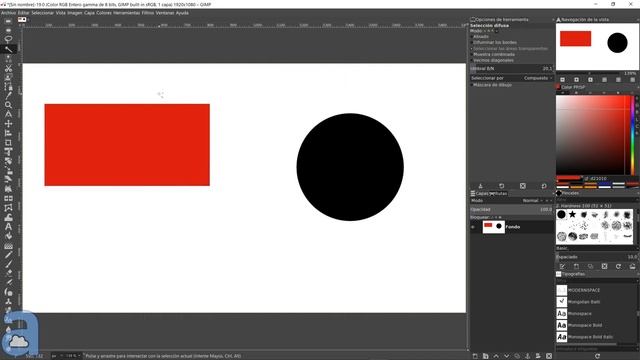
Task: Open status bar zoom percentage dropdown
Action: tap(72, 356)
